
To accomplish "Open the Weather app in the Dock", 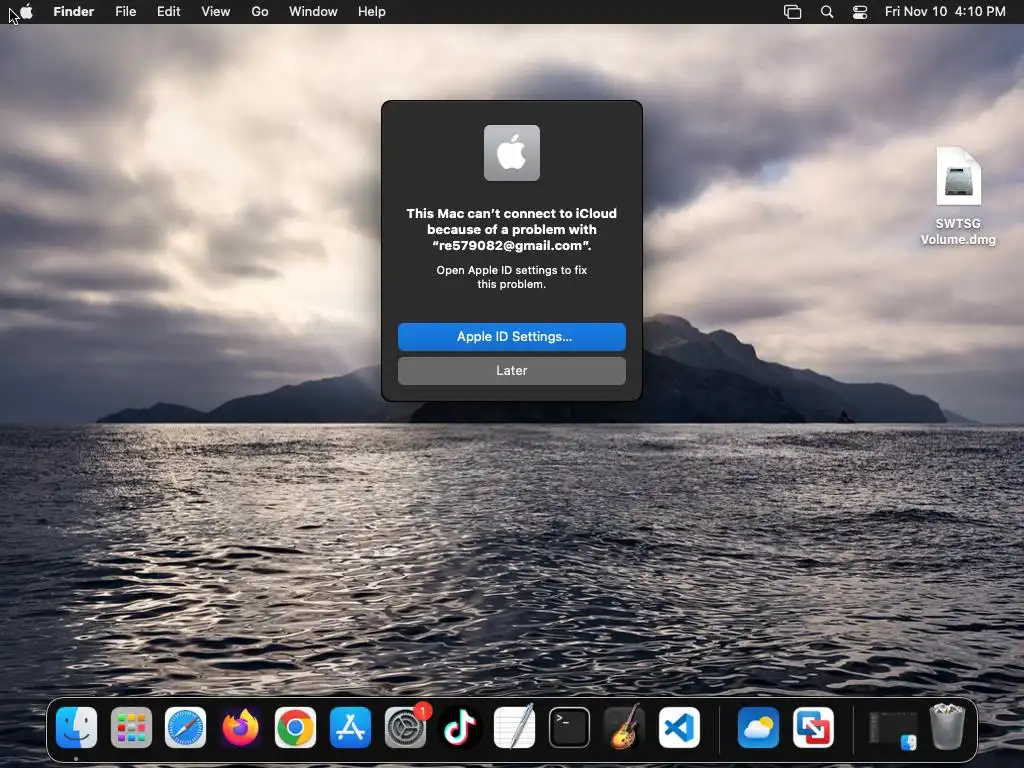I will (x=758, y=727).
